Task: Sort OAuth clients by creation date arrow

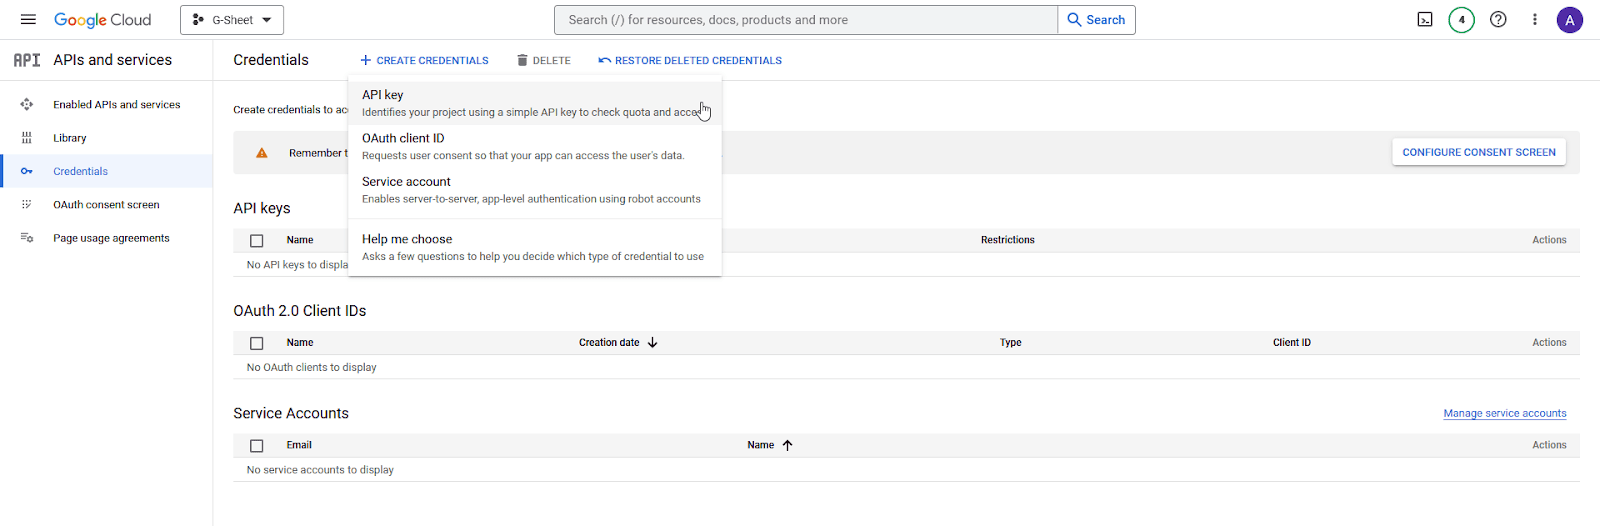Action: tap(653, 343)
